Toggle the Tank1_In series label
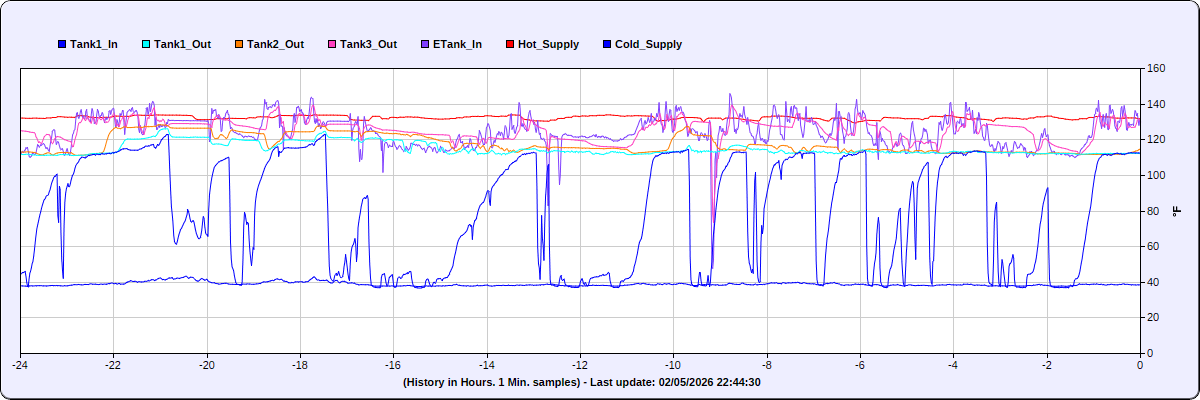Viewport: 1200px width, 400px height. point(94,45)
